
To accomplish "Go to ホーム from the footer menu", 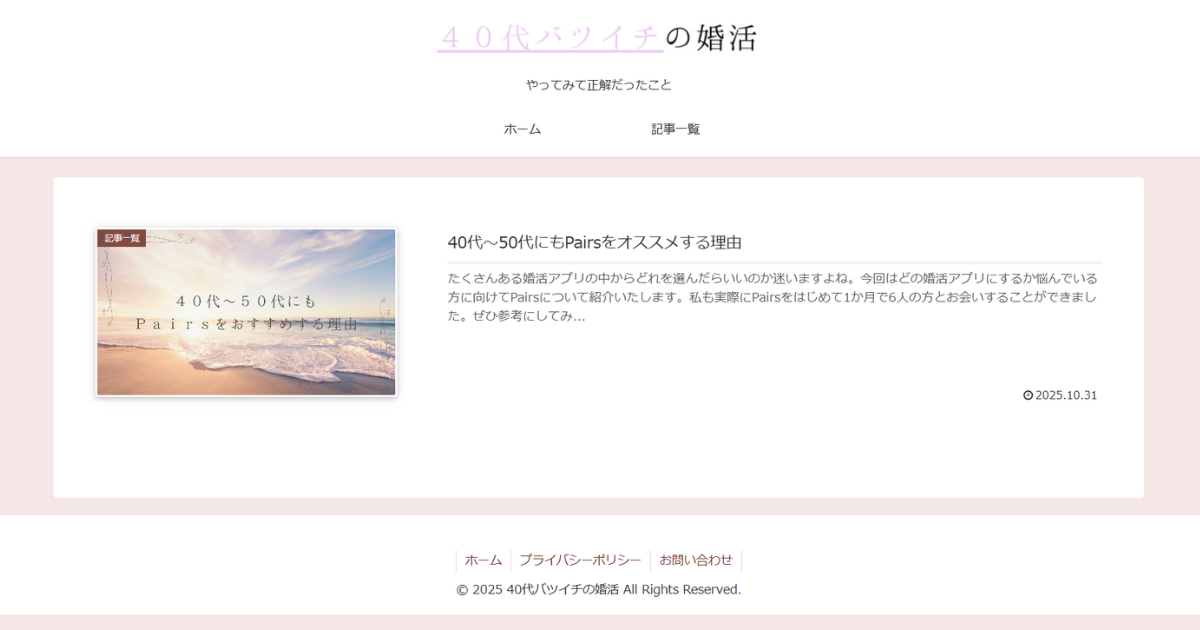I will (x=483, y=560).
